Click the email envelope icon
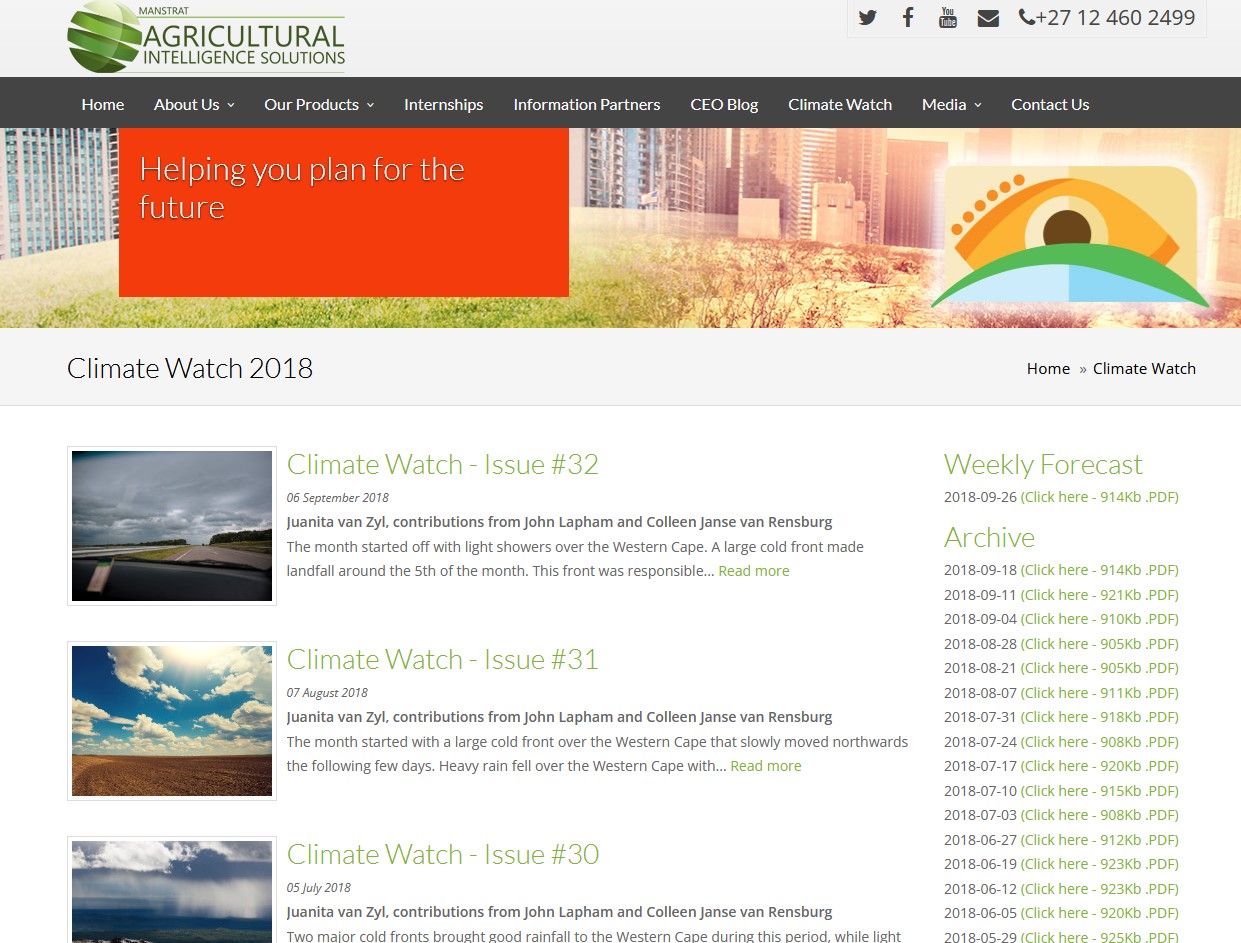Screen dimensions: 1241x943 coord(988,17)
